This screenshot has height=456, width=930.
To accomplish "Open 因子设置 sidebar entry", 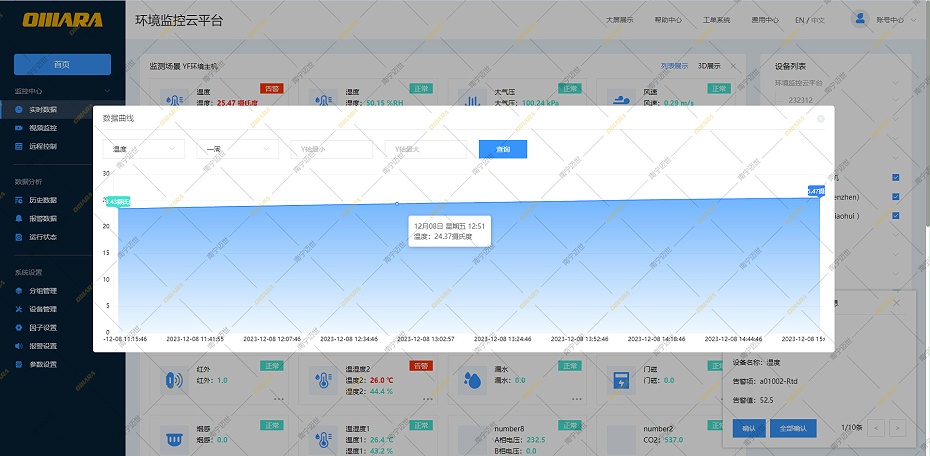I will coord(42,327).
